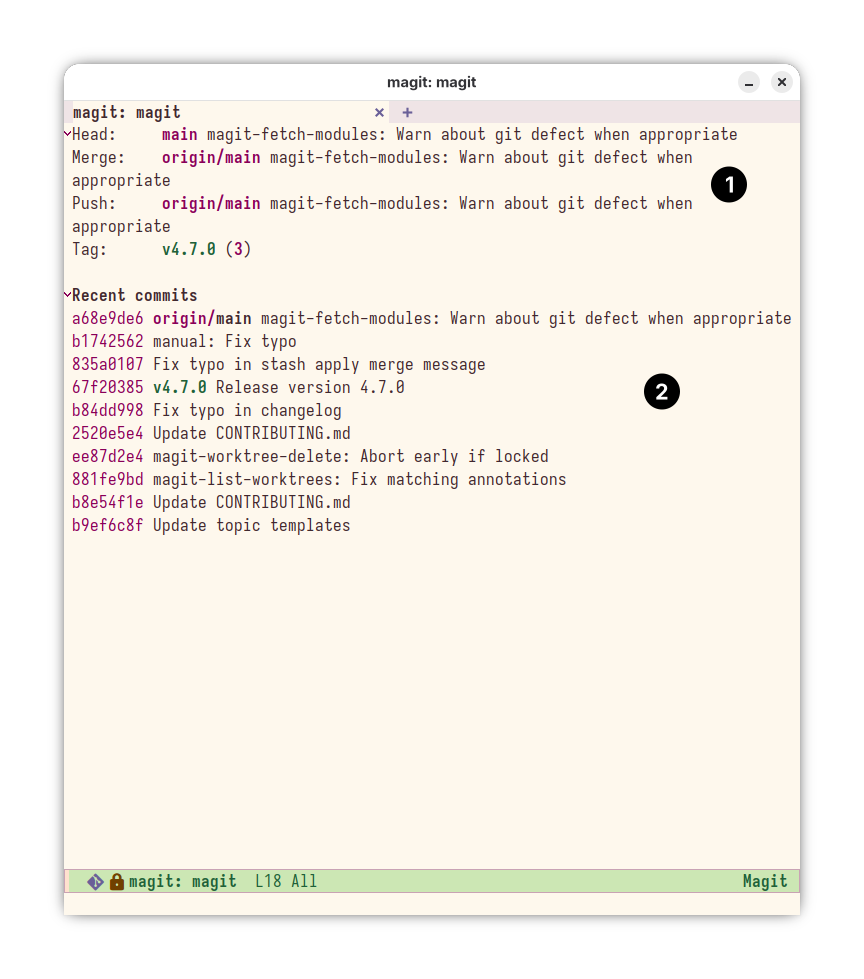Select commit 2520e5e4 Update CONTRIBUTING.md
Screen dimensions: 864x979
point(211,433)
